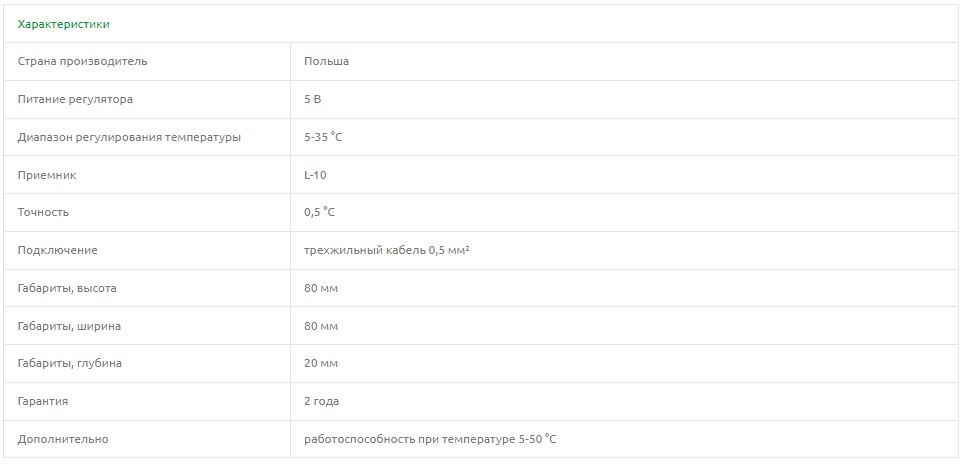Select the Подключение row label
This screenshot has width=965, height=466.
pos(58,251)
